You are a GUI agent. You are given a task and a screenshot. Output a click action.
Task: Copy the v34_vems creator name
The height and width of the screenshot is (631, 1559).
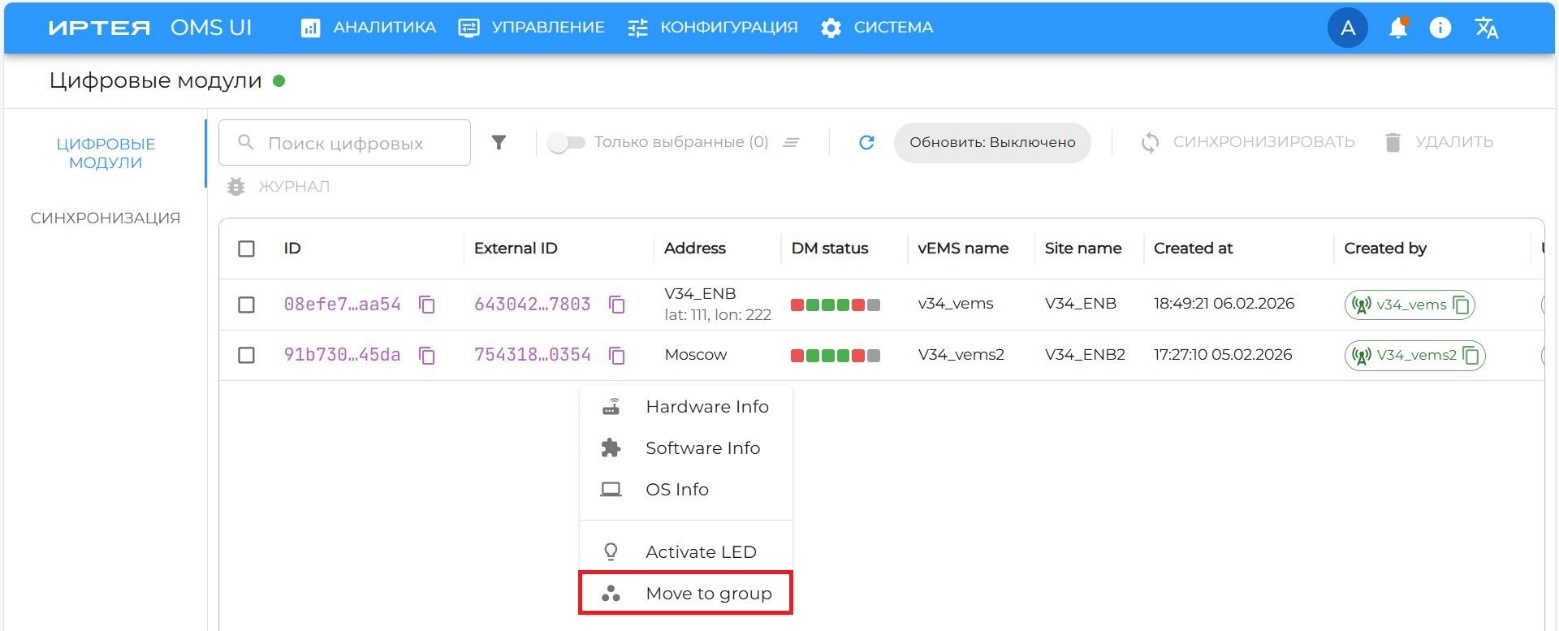point(1461,305)
